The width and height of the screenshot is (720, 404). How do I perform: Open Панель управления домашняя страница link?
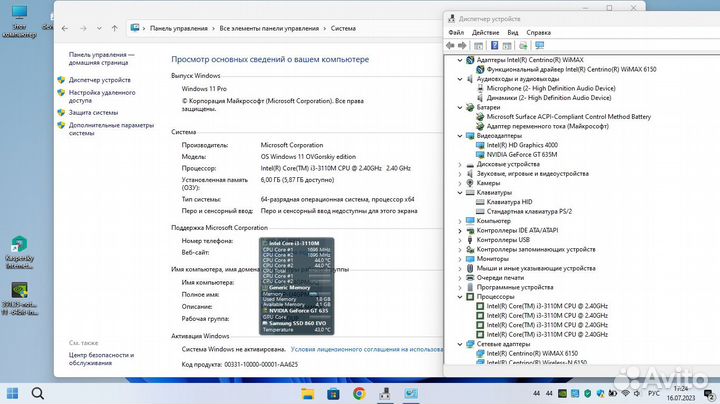pyautogui.click(x=101, y=58)
